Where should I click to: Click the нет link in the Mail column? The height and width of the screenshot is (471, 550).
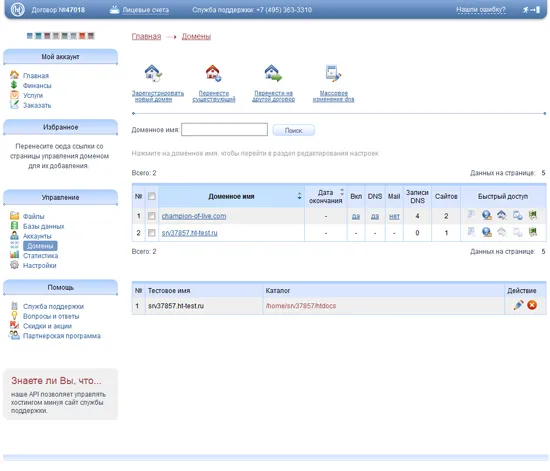click(394, 216)
